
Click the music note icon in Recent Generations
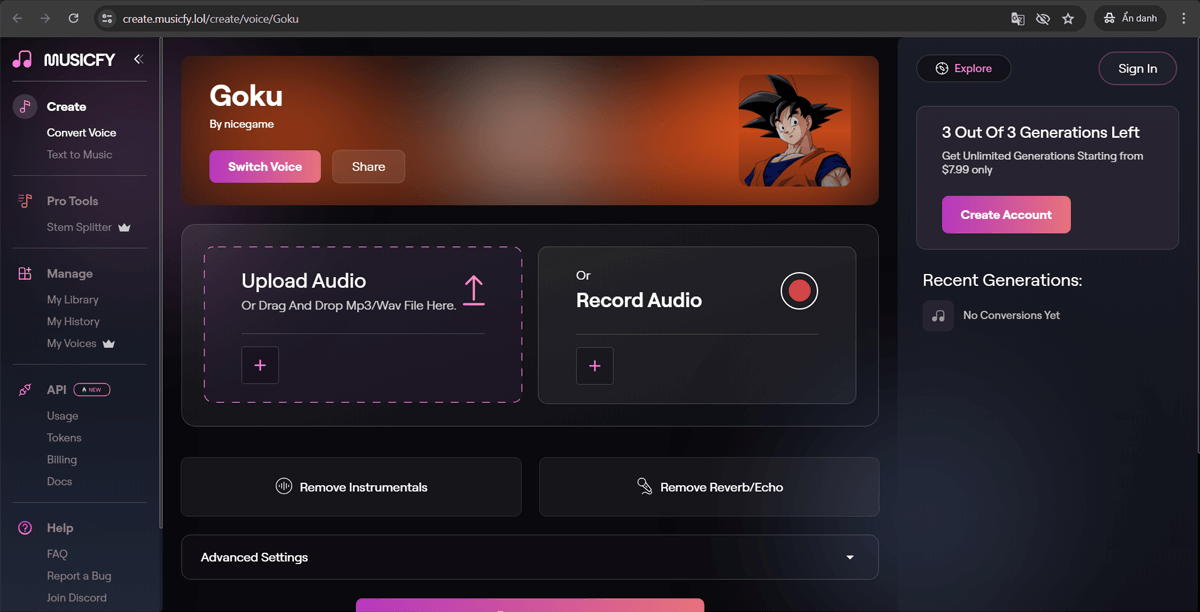click(938, 315)
